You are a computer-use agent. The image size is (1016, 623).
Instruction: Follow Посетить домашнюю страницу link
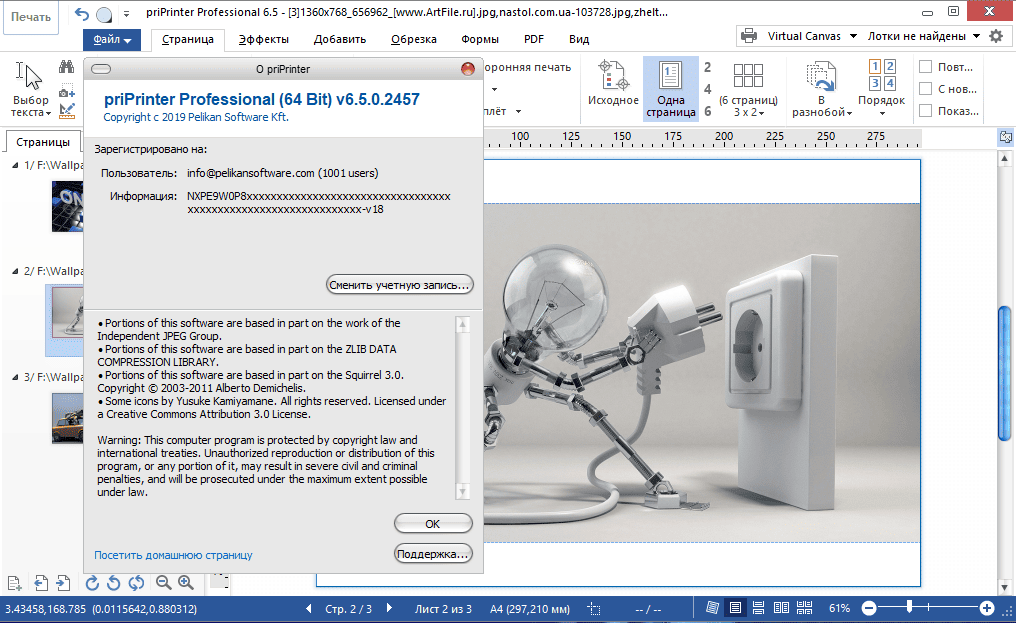173,555
